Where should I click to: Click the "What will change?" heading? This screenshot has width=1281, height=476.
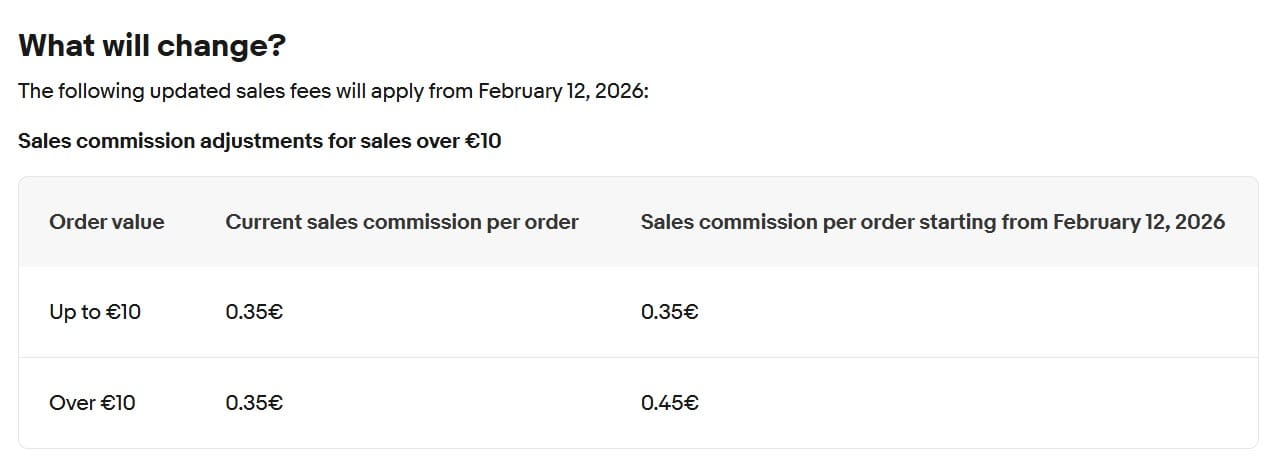(152, 46)
